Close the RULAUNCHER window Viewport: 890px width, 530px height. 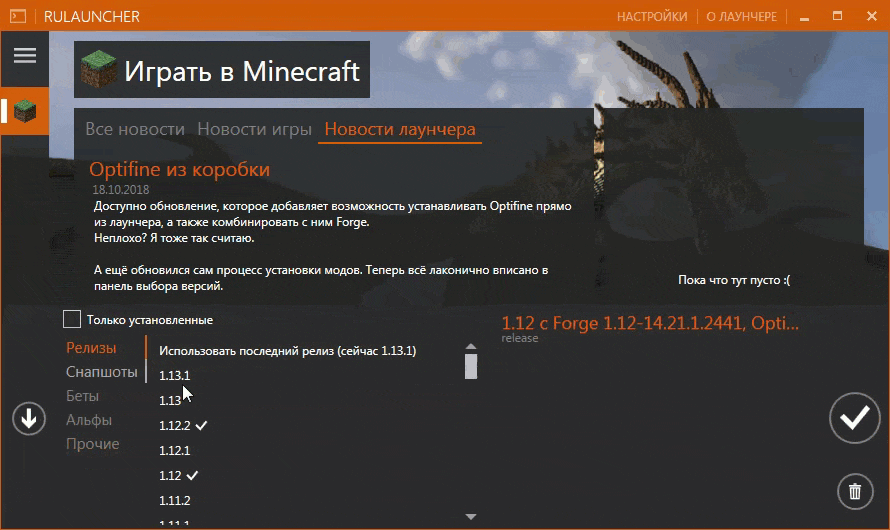[872, 16]
